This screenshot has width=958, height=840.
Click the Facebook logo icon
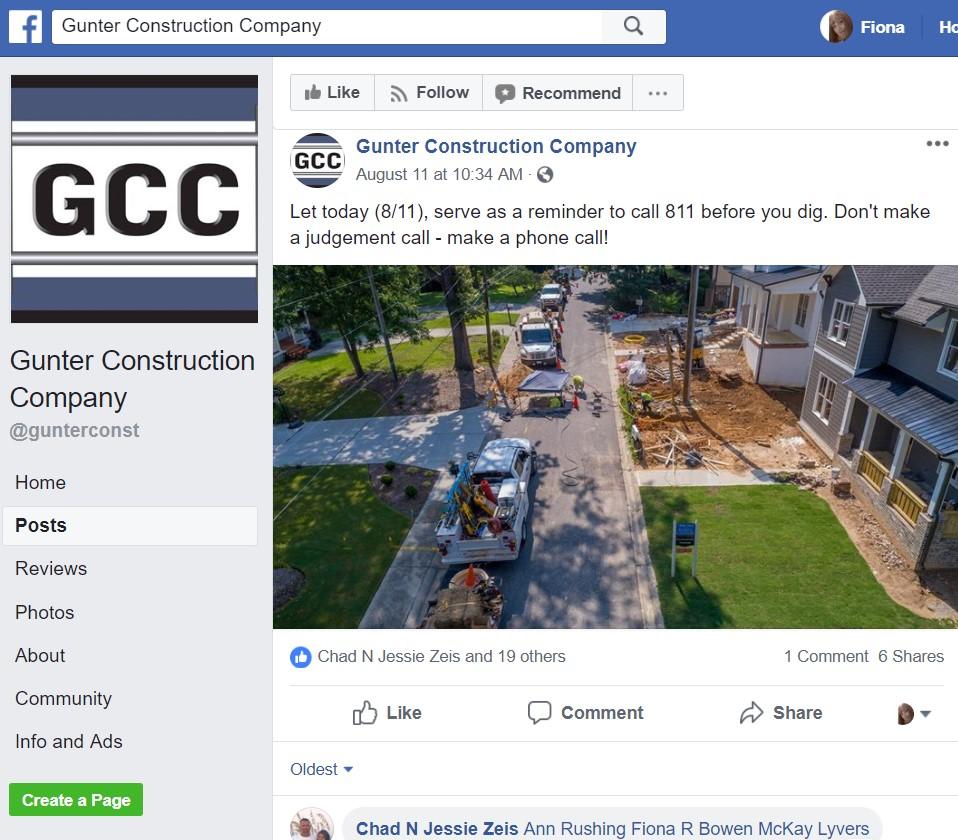26,27
